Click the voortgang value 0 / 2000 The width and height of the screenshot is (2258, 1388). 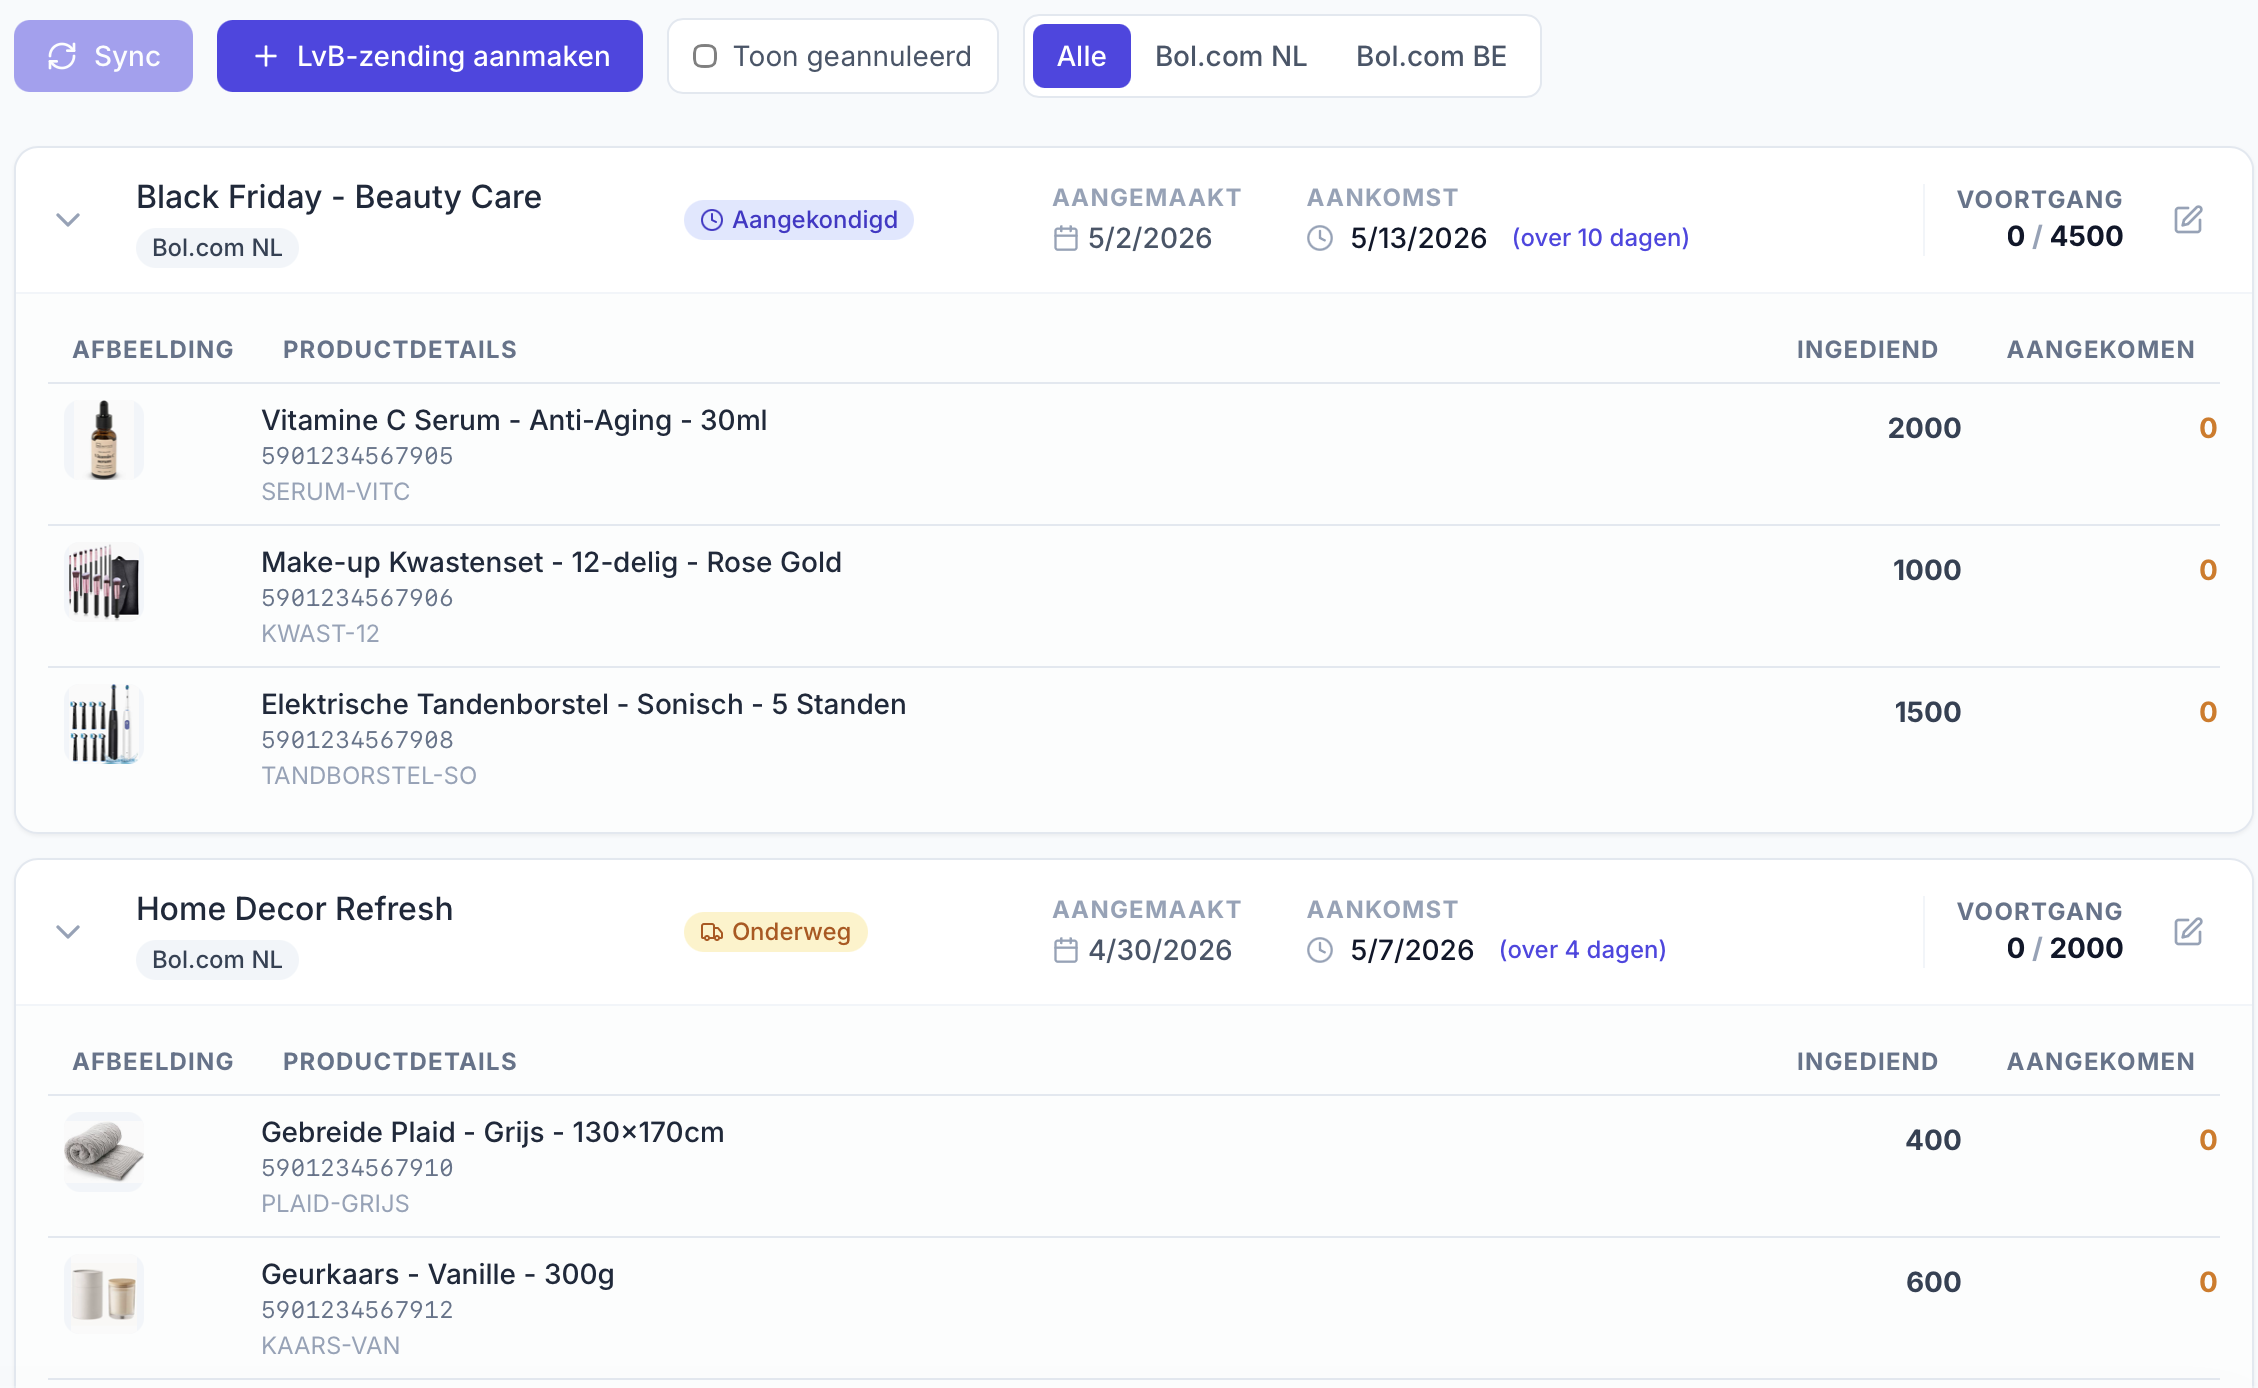click(x=2064, y=948)
